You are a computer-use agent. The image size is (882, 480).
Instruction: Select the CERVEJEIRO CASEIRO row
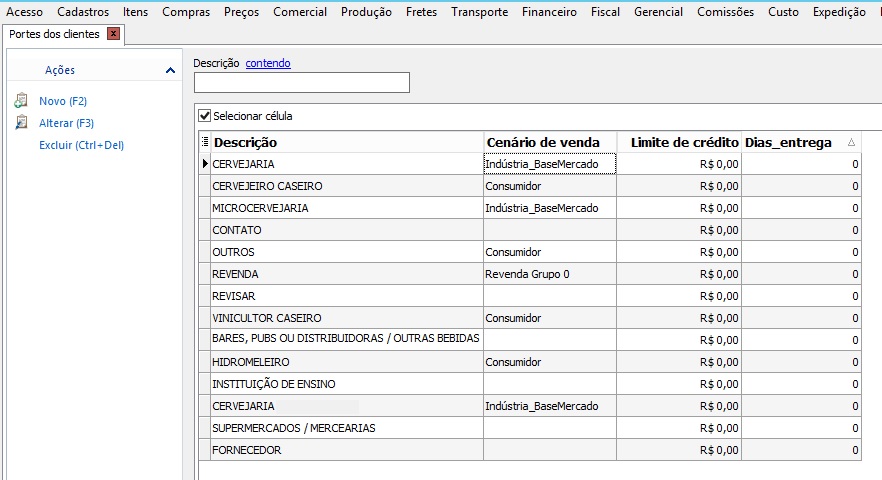click(x=530, y=186)
